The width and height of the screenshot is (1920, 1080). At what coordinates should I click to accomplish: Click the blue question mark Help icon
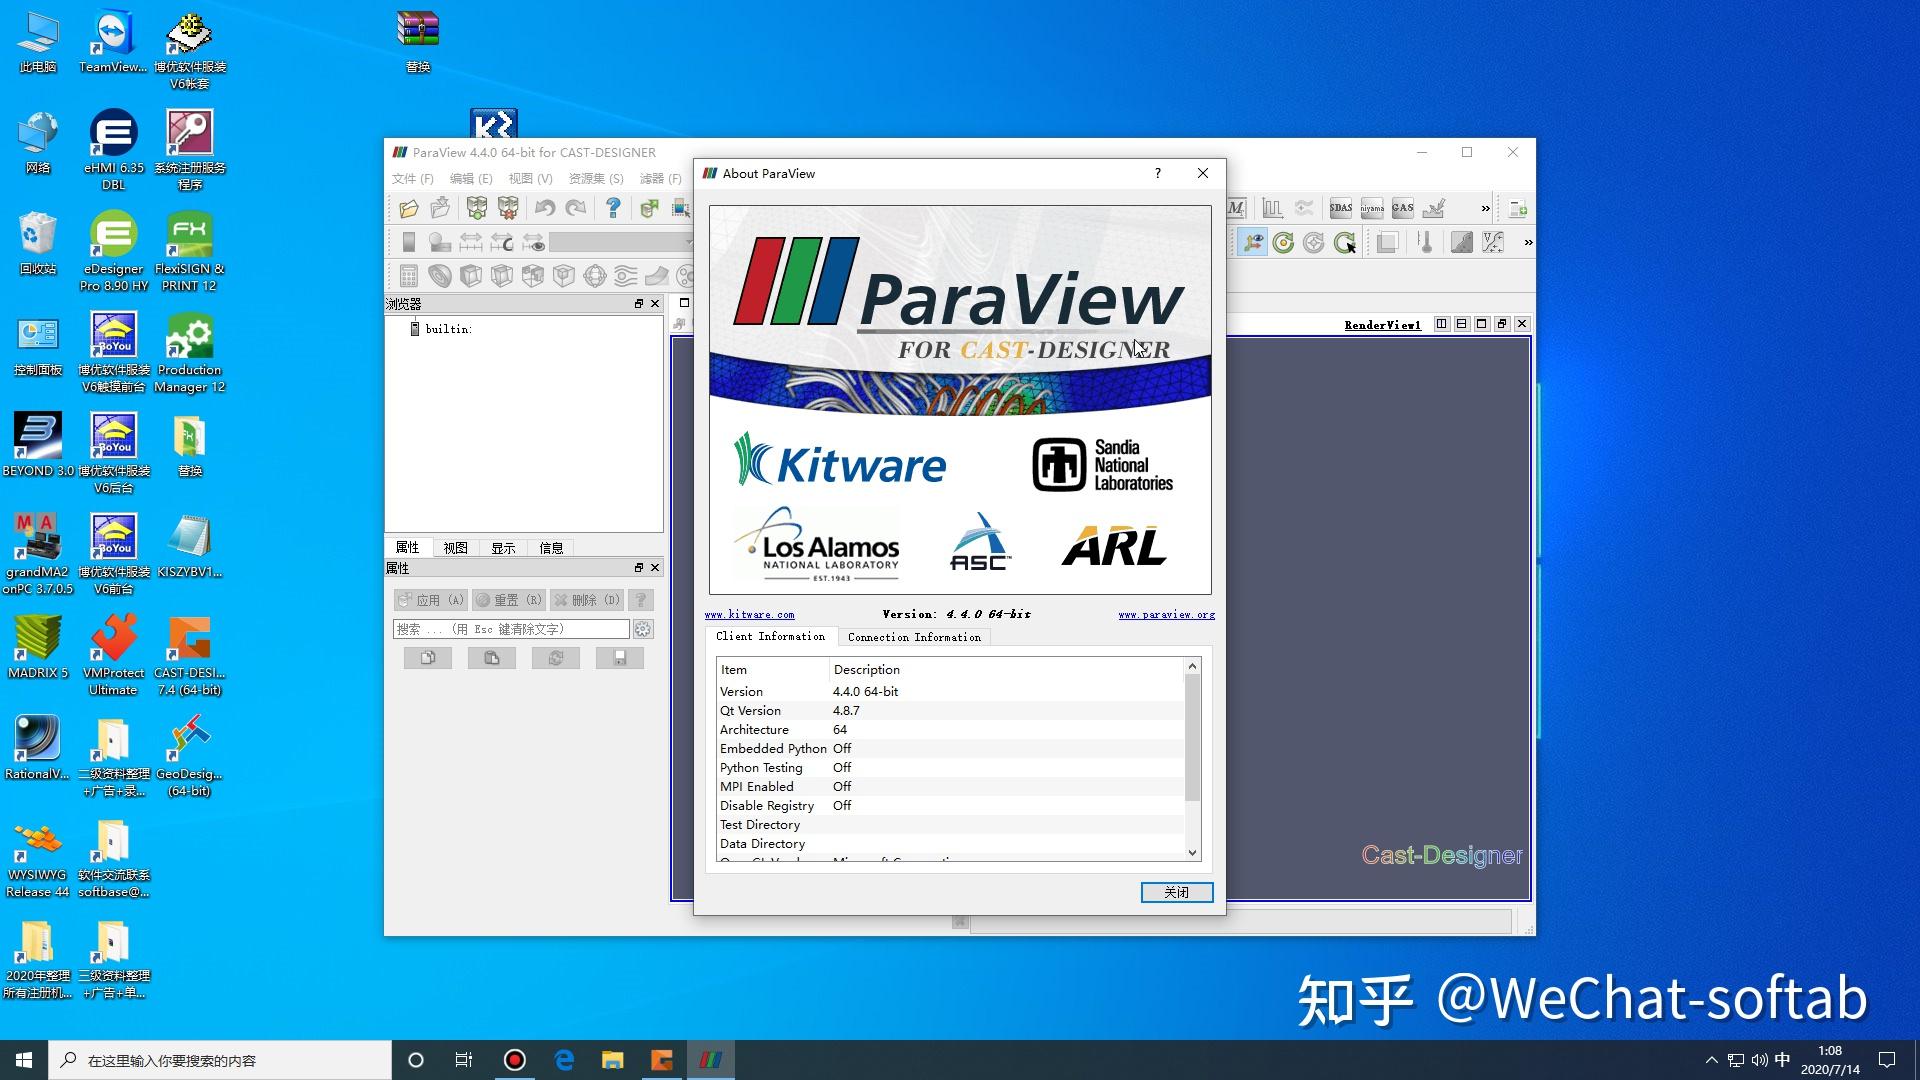pos(613,208)
